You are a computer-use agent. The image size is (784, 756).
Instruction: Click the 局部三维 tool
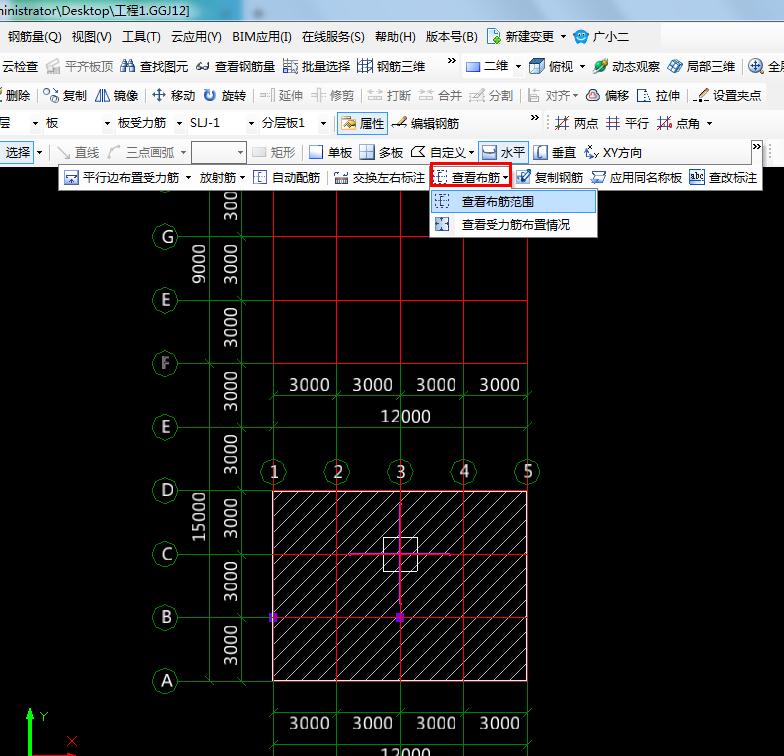click(702, 66)
